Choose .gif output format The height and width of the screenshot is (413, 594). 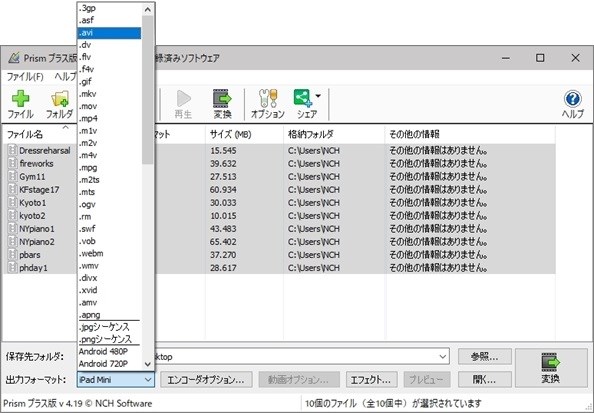click(x=109, y=82)
